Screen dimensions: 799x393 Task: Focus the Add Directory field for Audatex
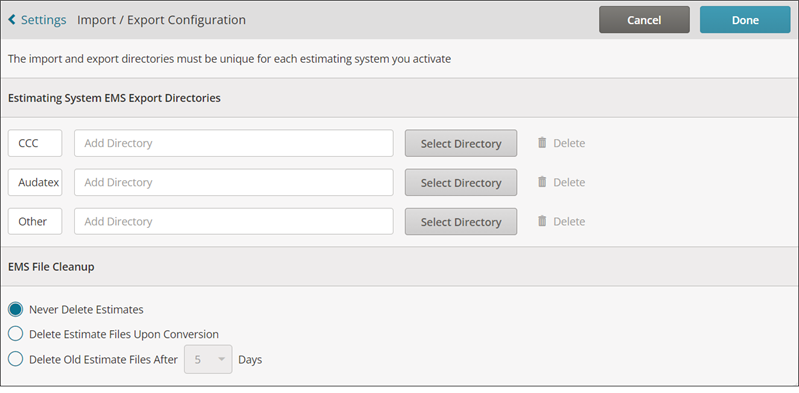click(x=234, y=182)
